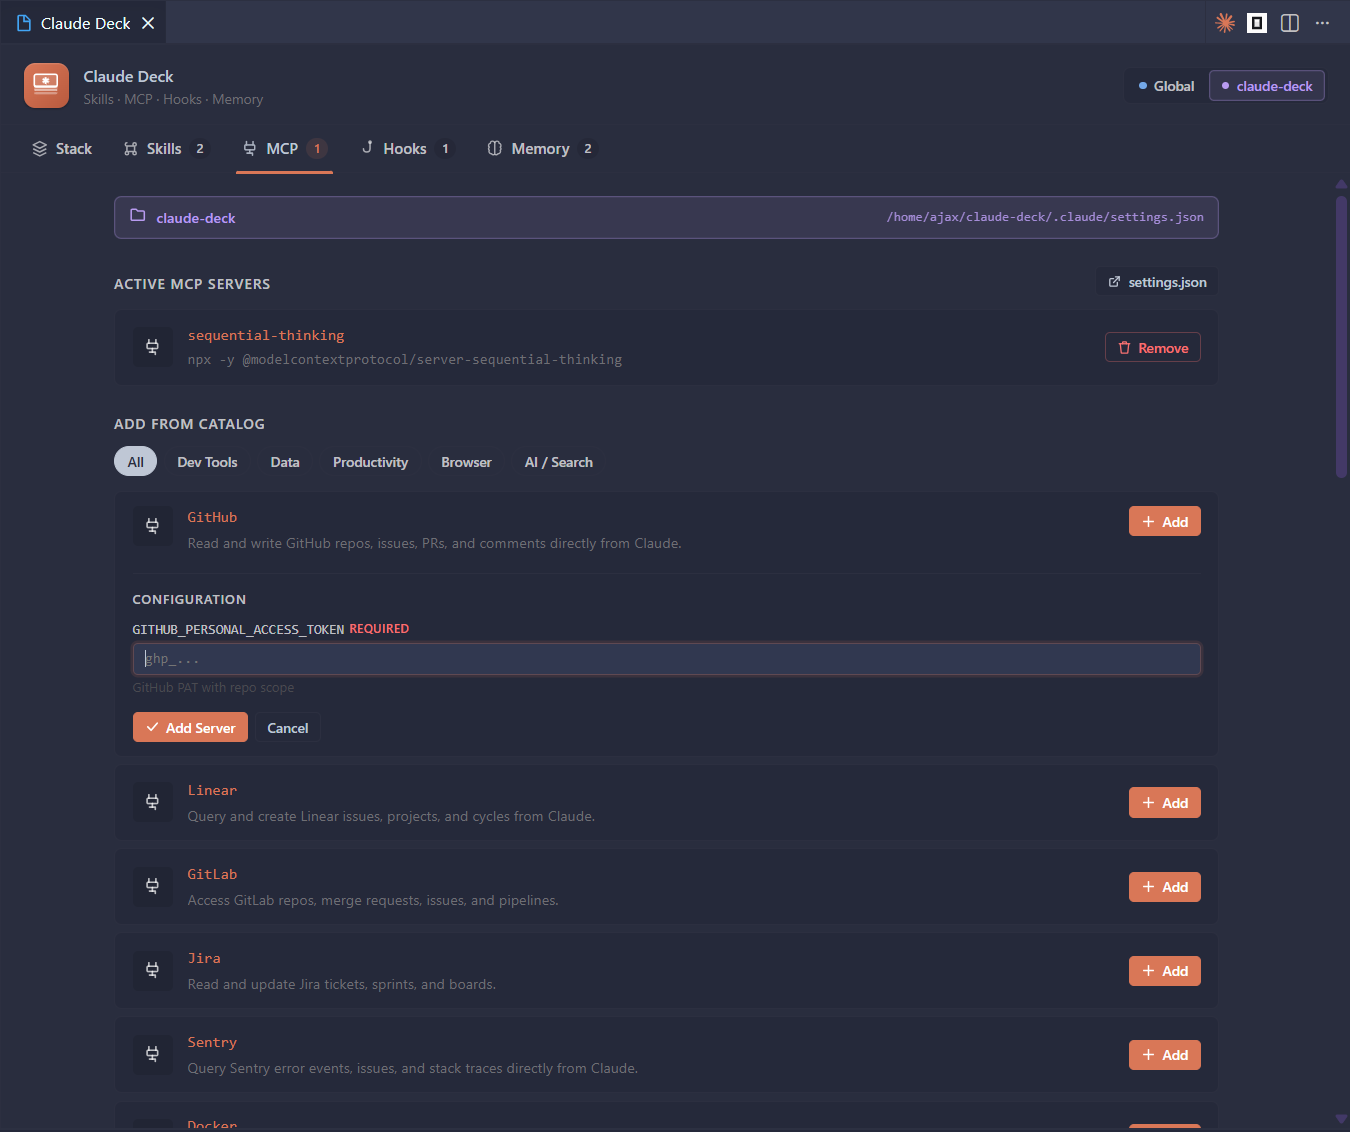Click the folder icon beside claude-deck project

coord(138,216)
